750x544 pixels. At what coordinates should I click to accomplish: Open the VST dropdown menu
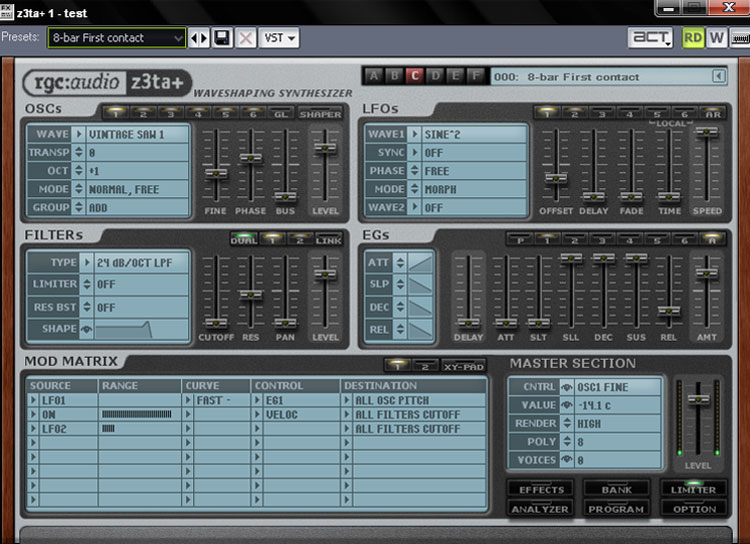(x=279, y=38)
